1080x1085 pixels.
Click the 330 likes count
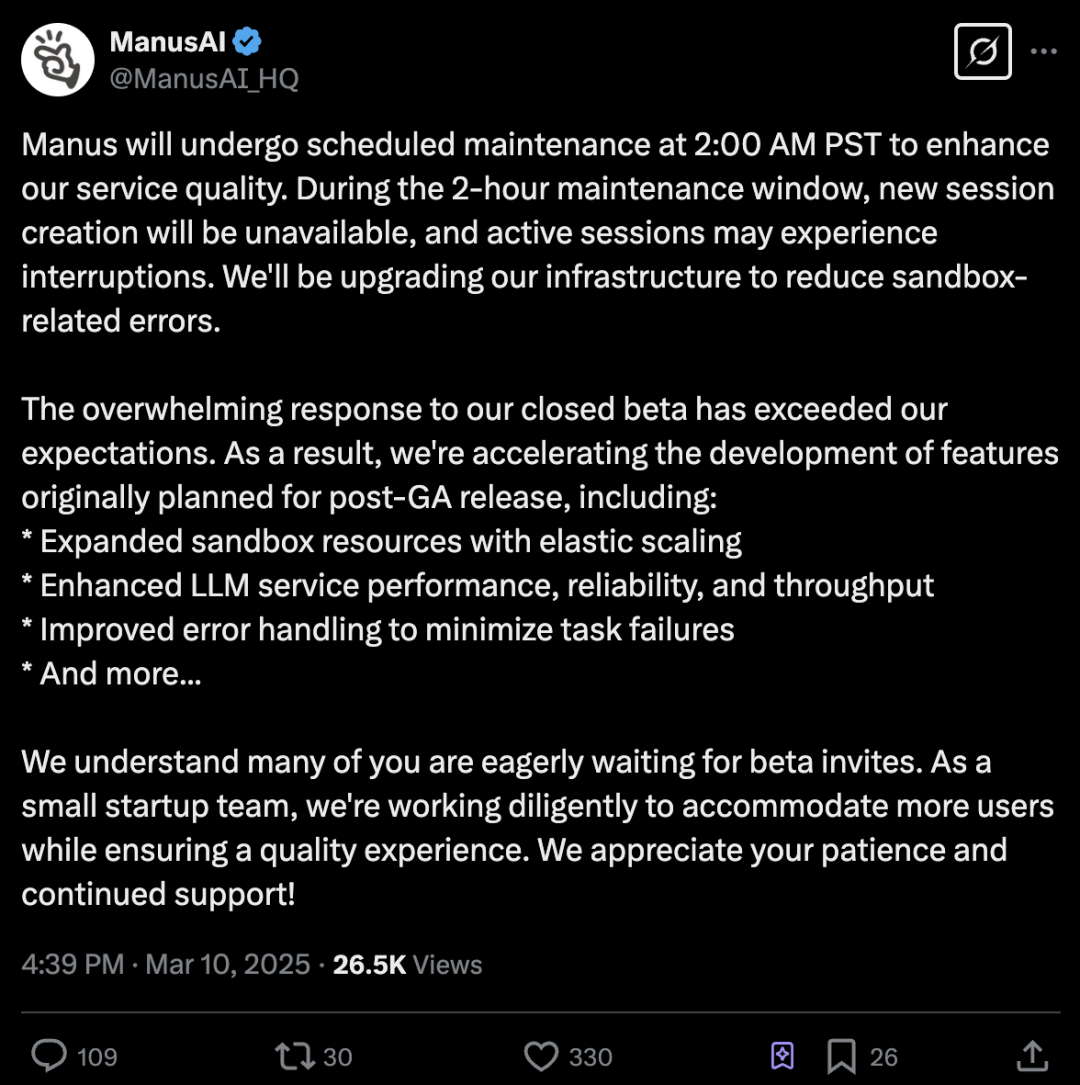click(x=590, y=1057)
